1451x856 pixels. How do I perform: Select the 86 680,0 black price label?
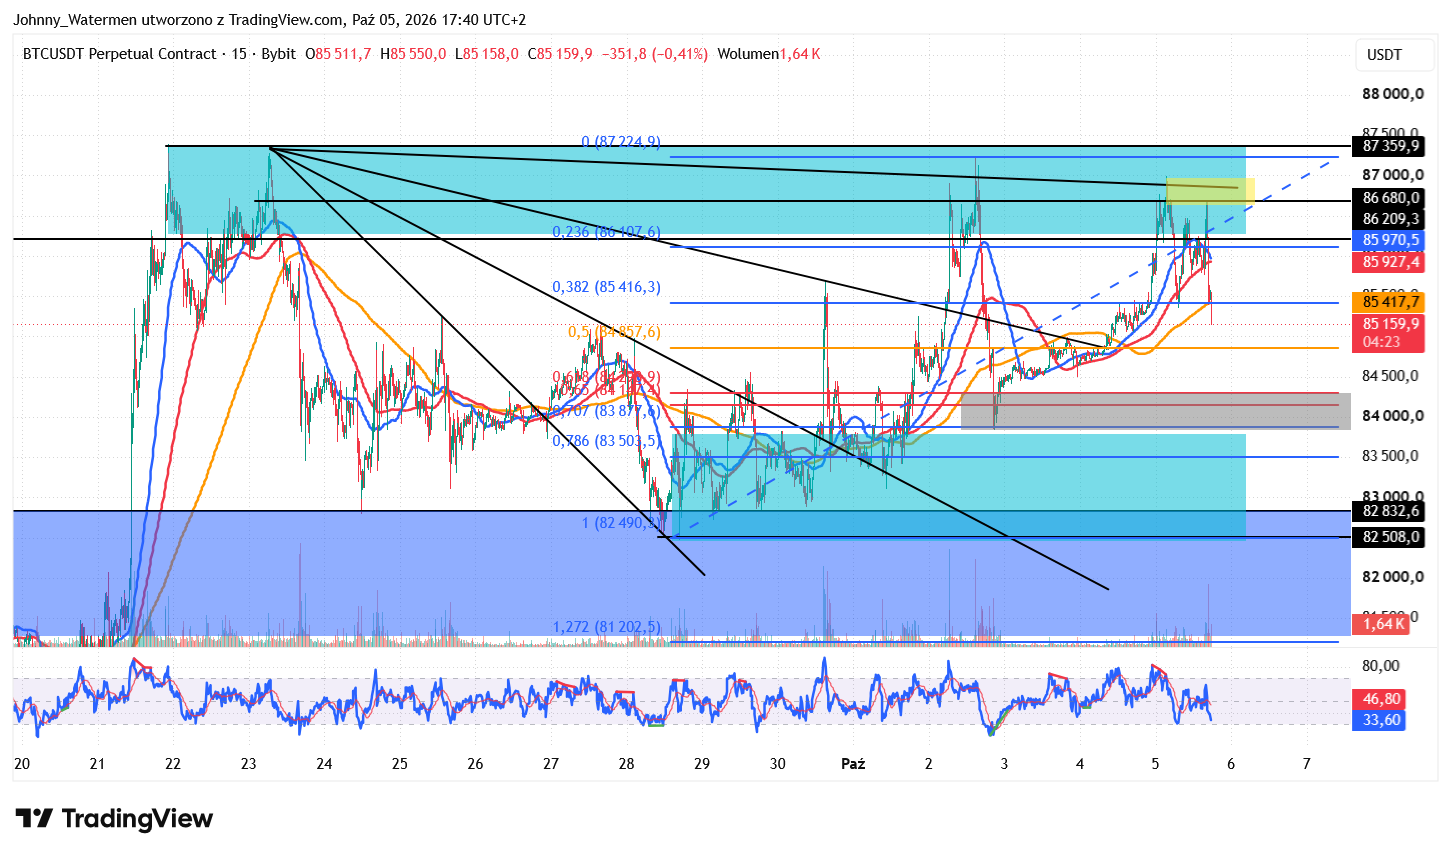(1390, 198)
